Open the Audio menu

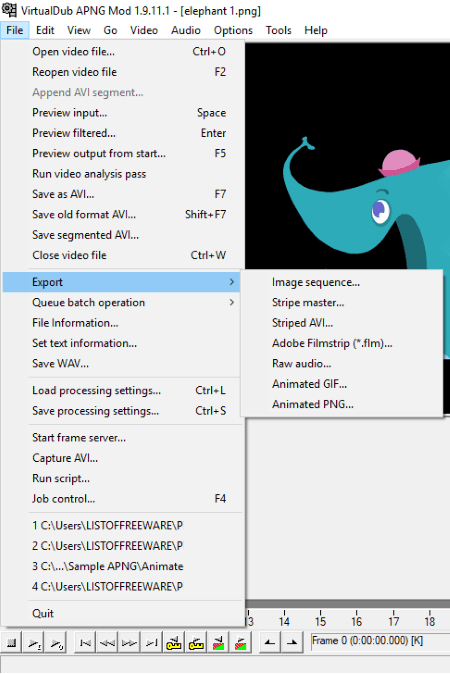(186, 31)
